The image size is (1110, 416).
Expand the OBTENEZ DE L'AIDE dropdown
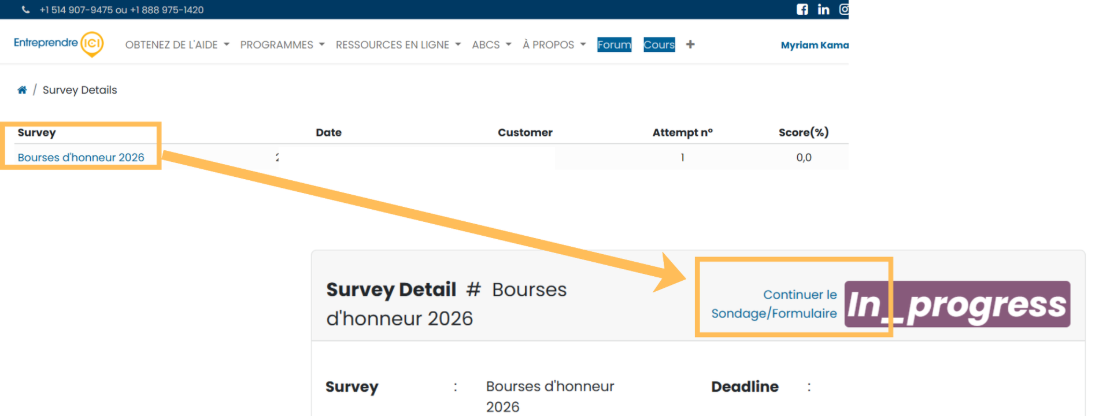[177, 45]
